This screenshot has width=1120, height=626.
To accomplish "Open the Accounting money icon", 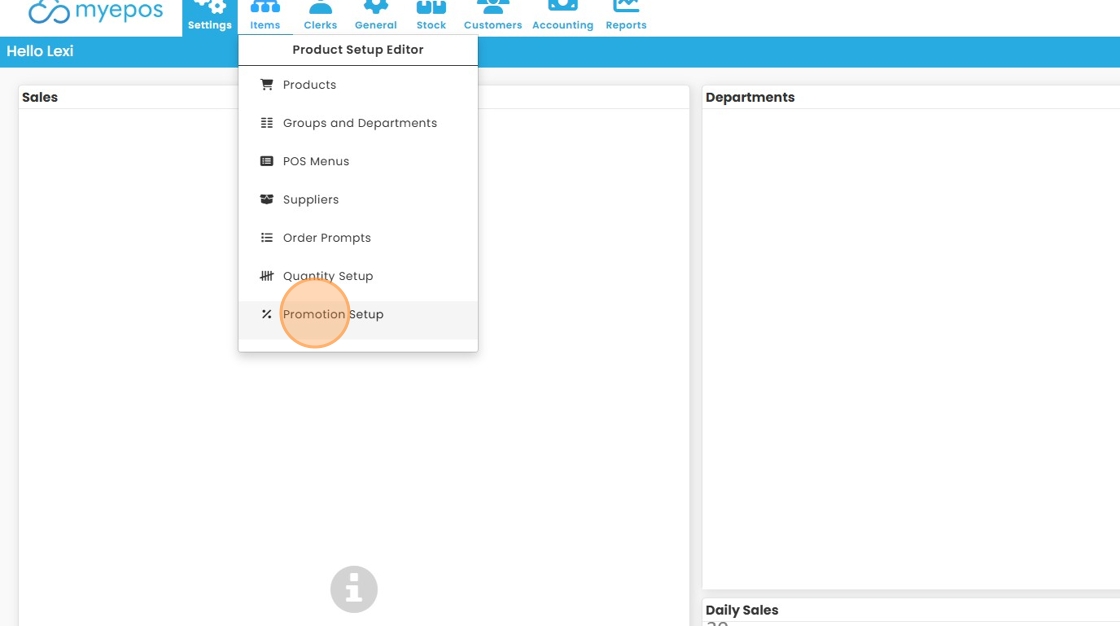I will click(x=563, y=6).
